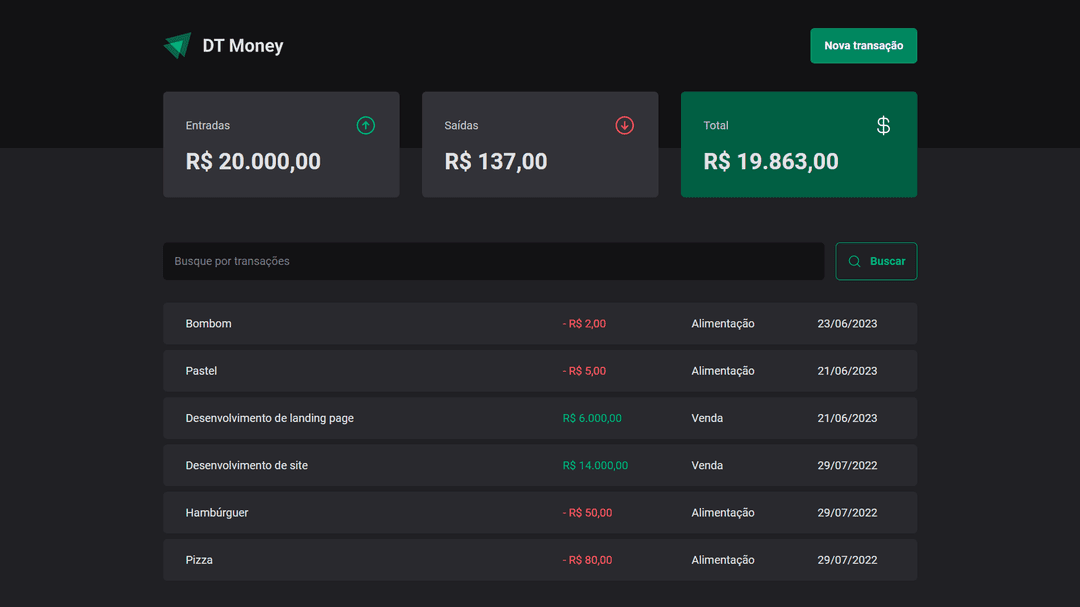Select the green up-arrow icon on Entradas card
Screen dimensions: 1080x607
[x=365, y=125]
